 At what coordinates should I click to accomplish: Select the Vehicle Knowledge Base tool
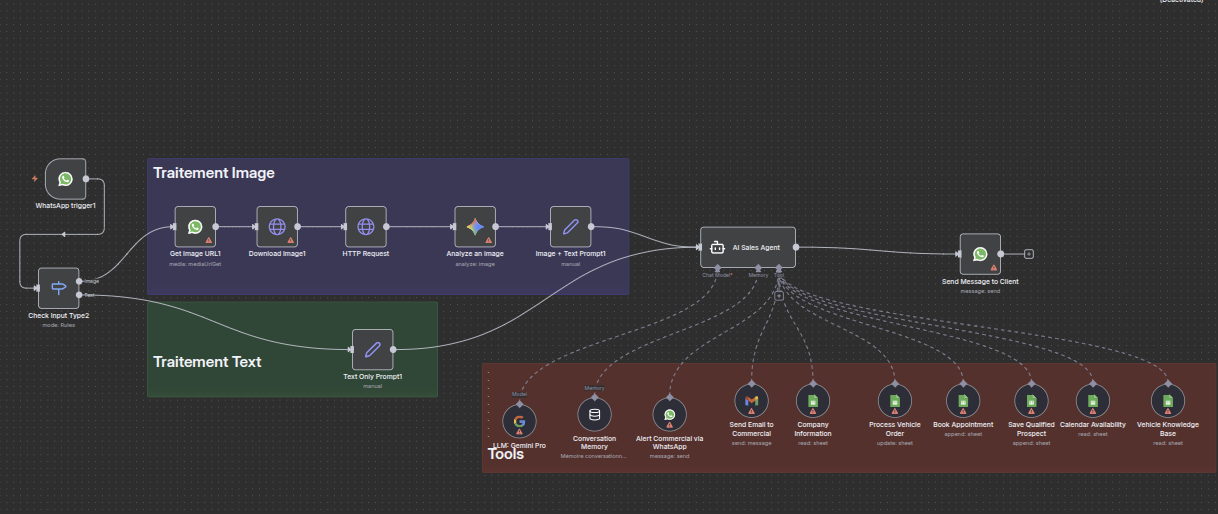(x=1167, y=401)
